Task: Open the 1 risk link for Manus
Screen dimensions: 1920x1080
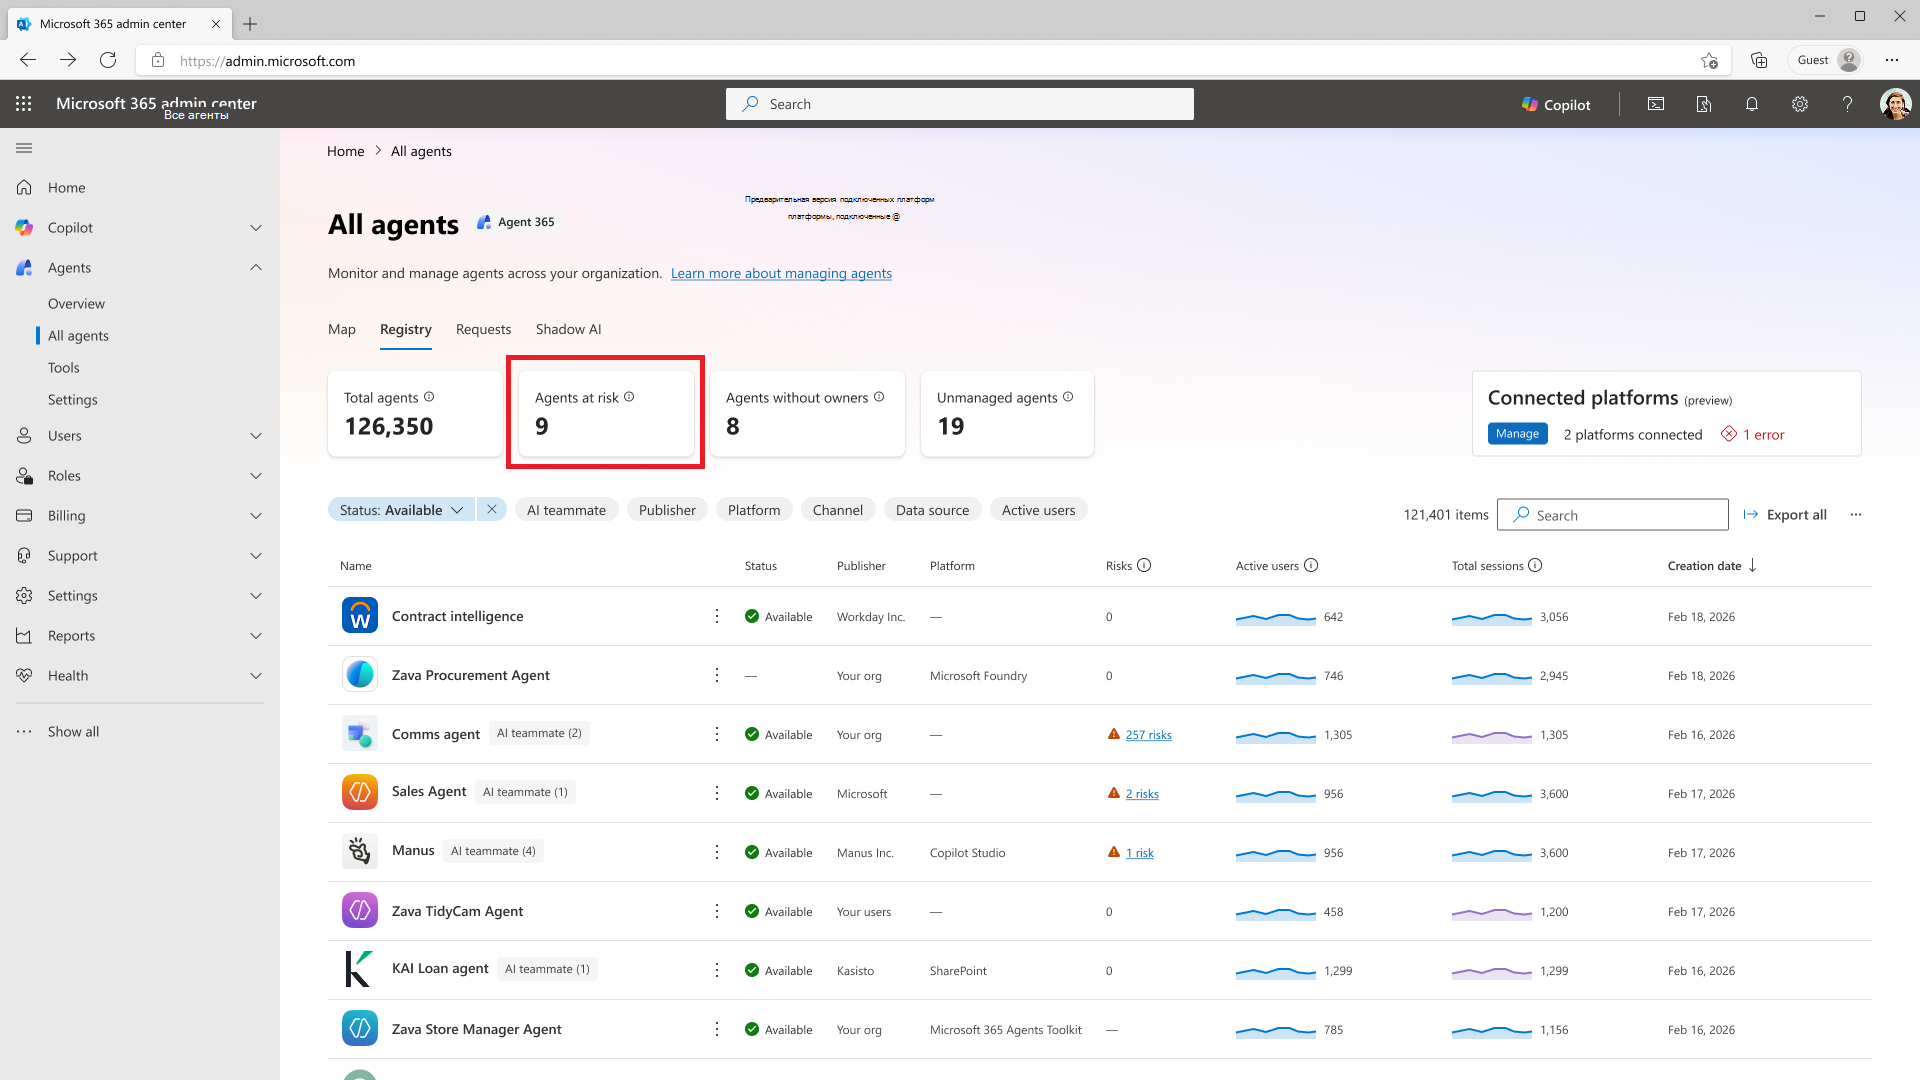Action: (x=1140, y=853)
